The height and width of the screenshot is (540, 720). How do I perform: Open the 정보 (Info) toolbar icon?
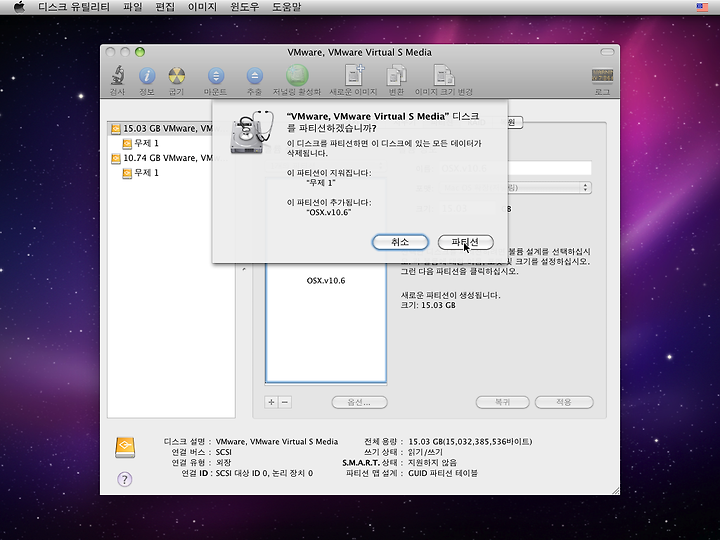[147, 80]
